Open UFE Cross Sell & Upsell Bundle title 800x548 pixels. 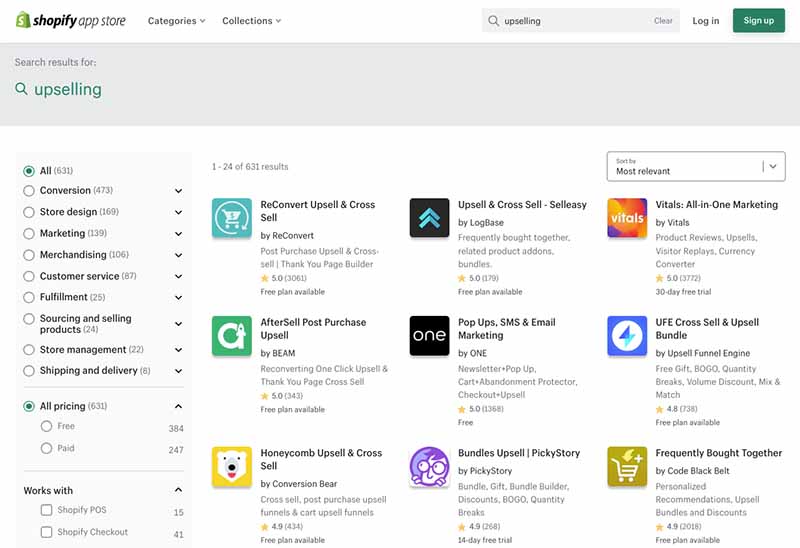tap(707, 329)
